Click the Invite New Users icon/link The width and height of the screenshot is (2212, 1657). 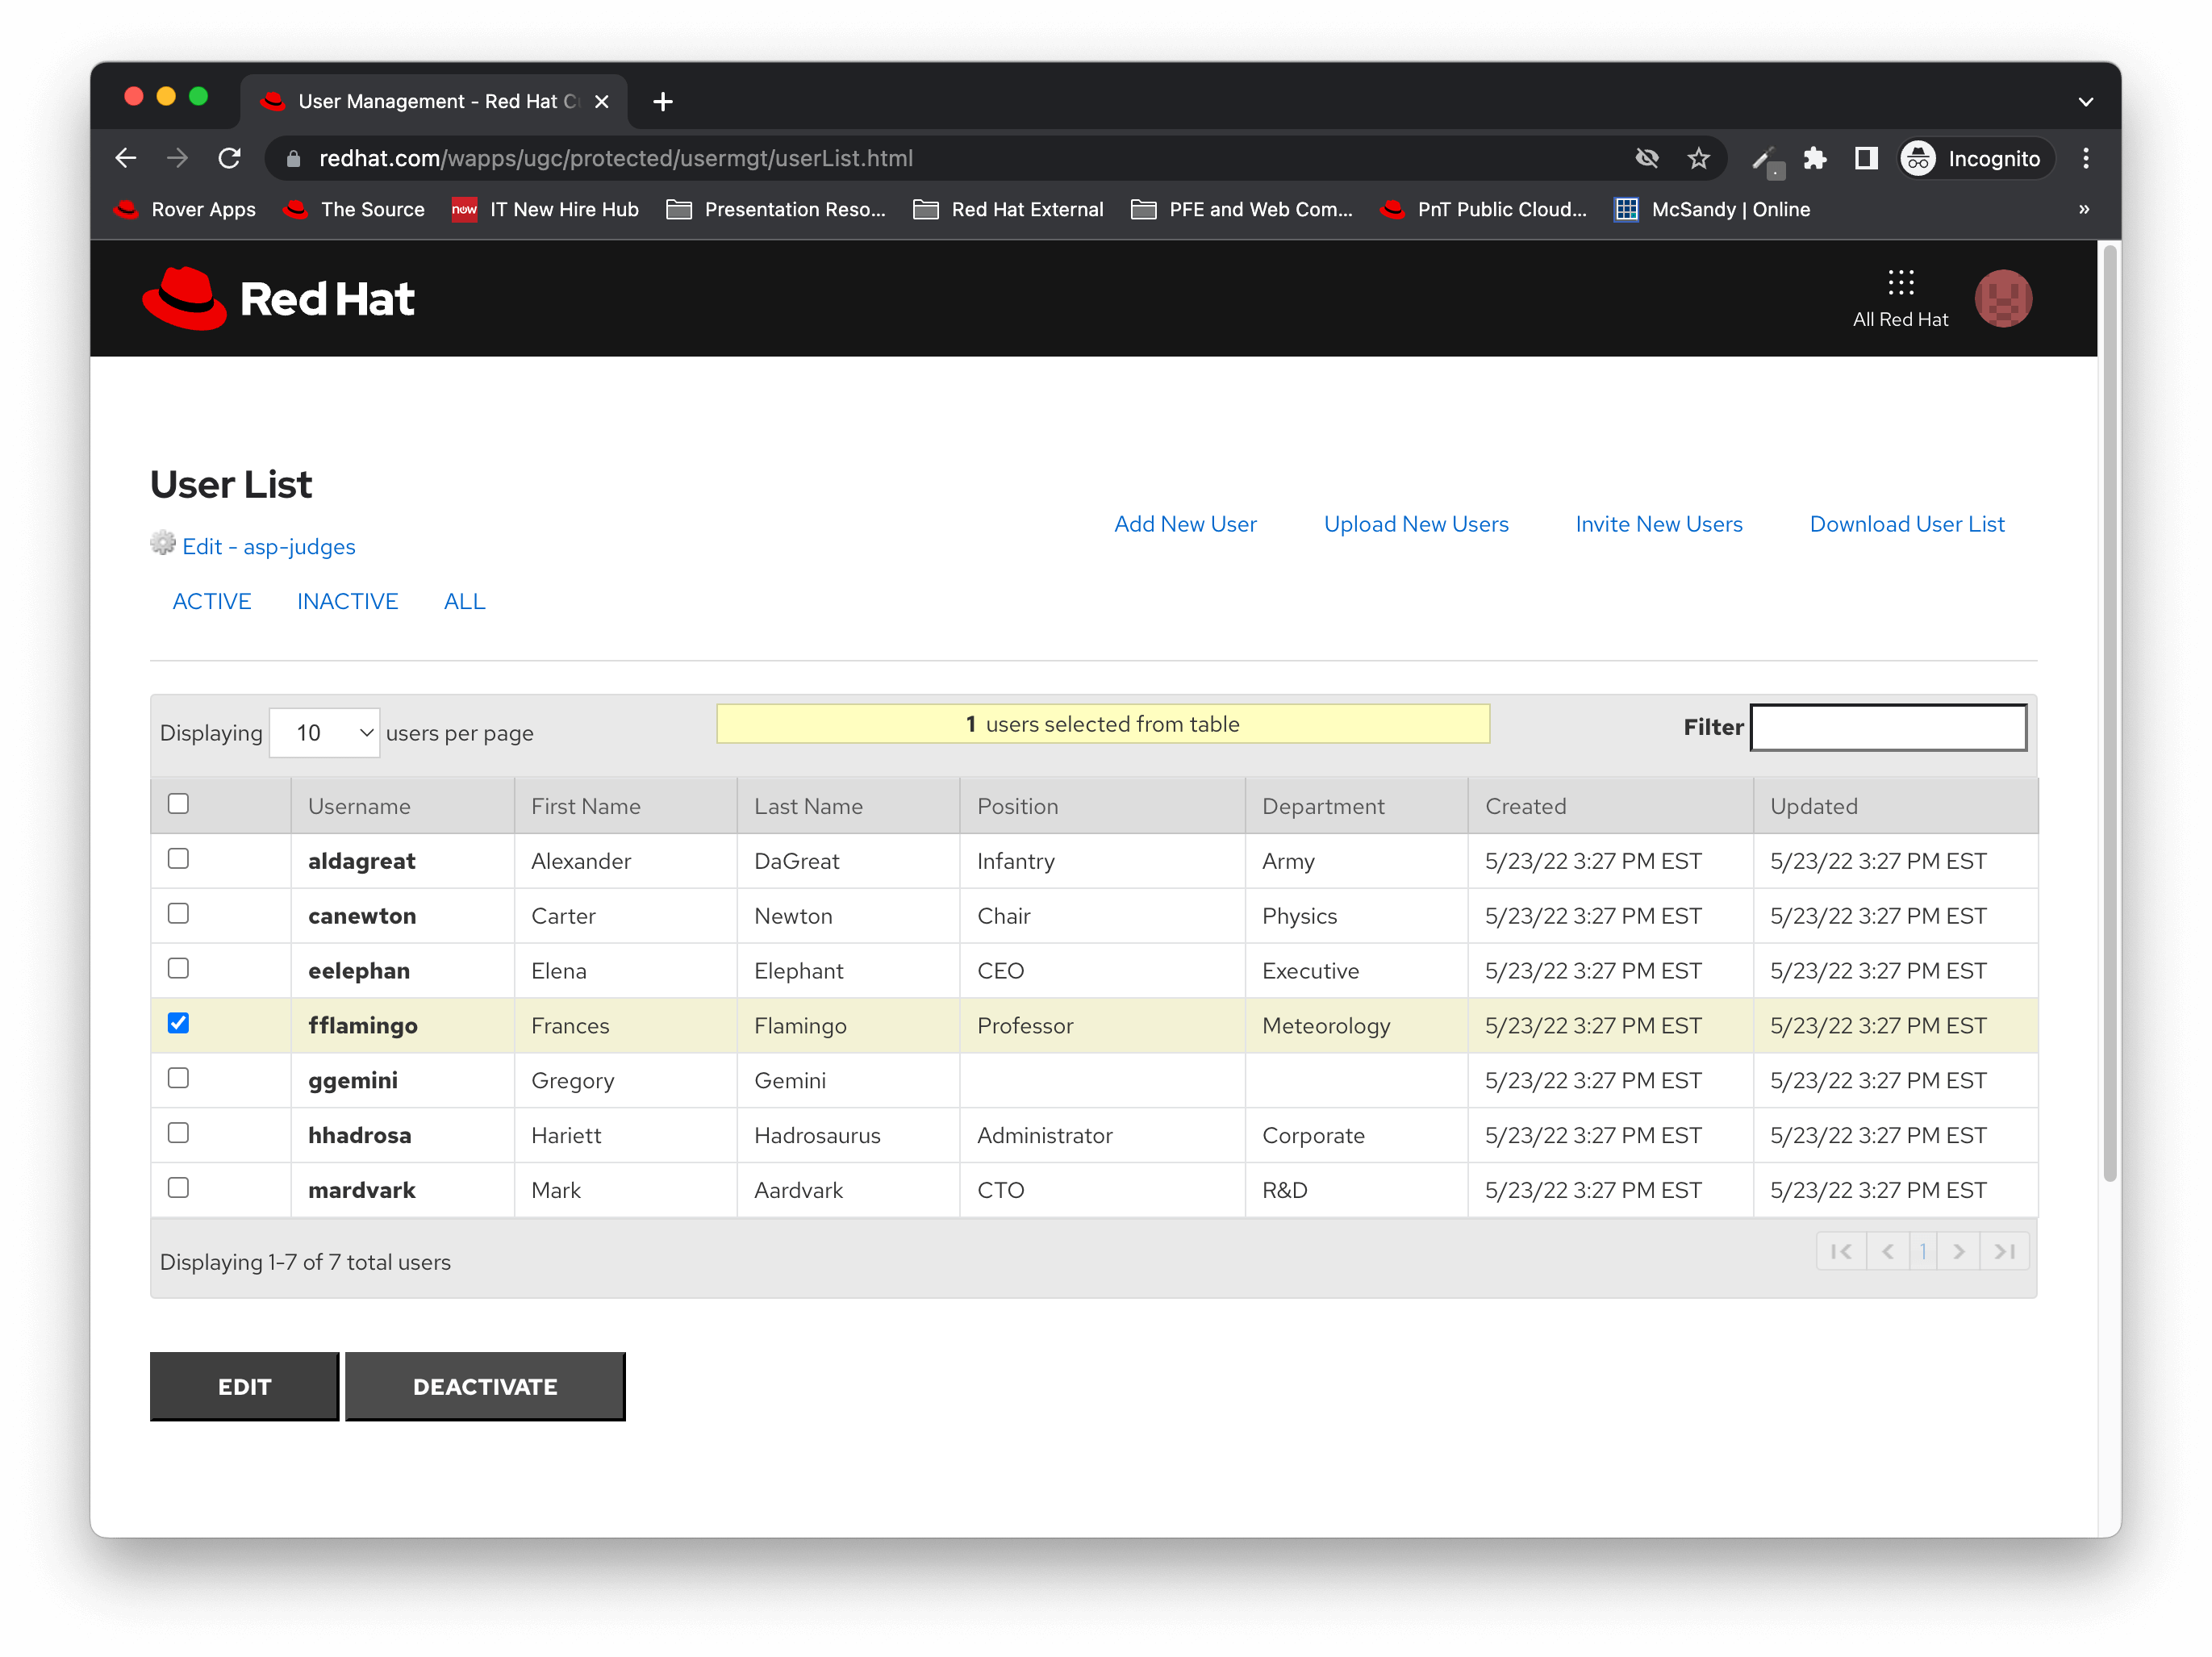click(x=1657, y=524)
